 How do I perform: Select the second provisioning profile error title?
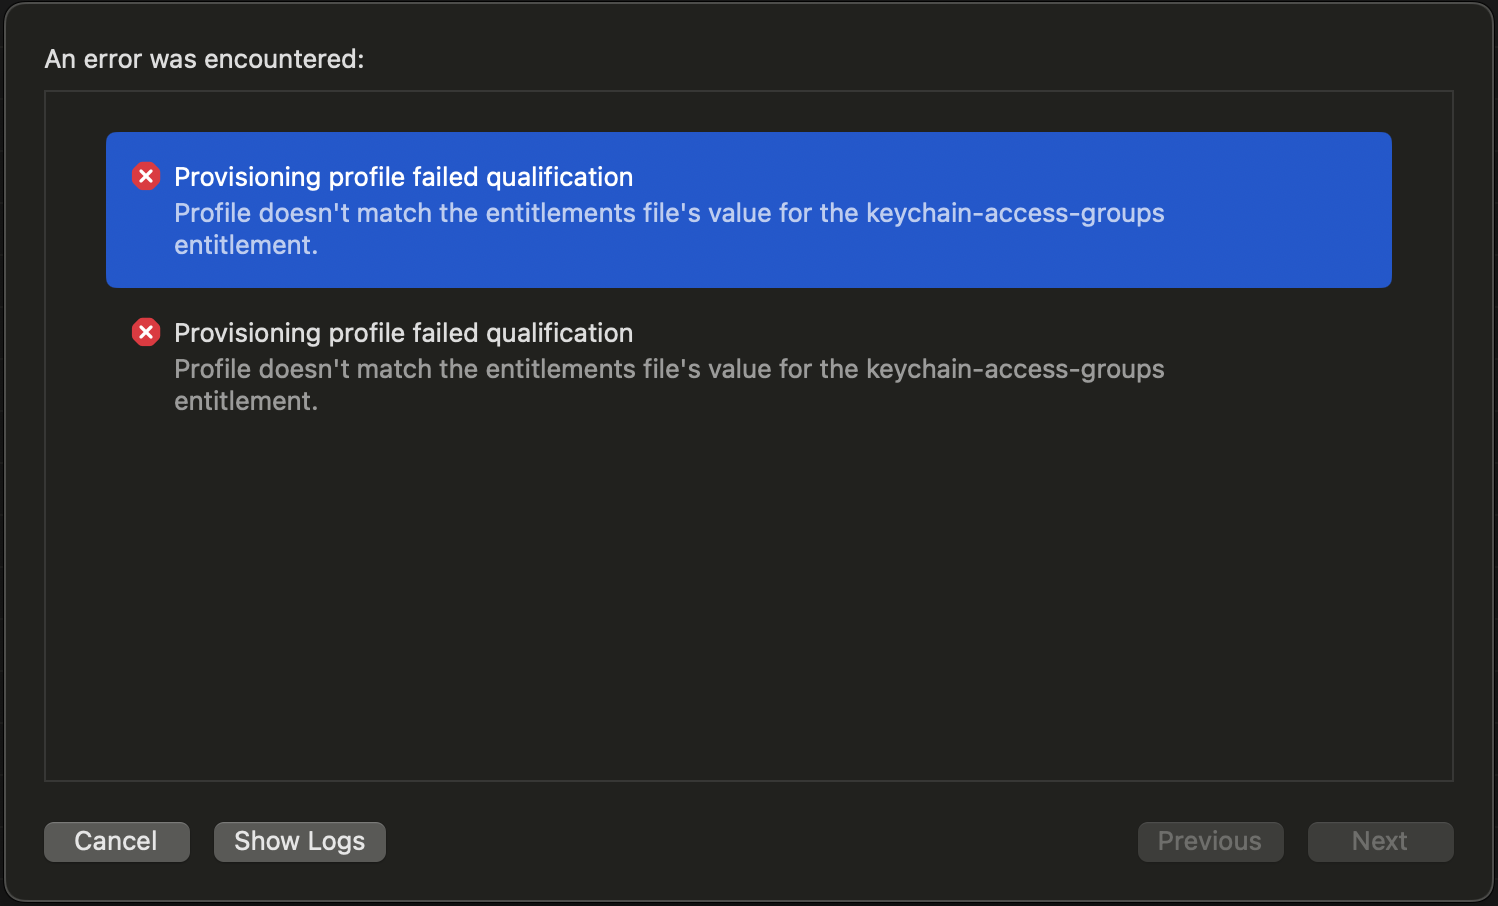coord(403,333)
